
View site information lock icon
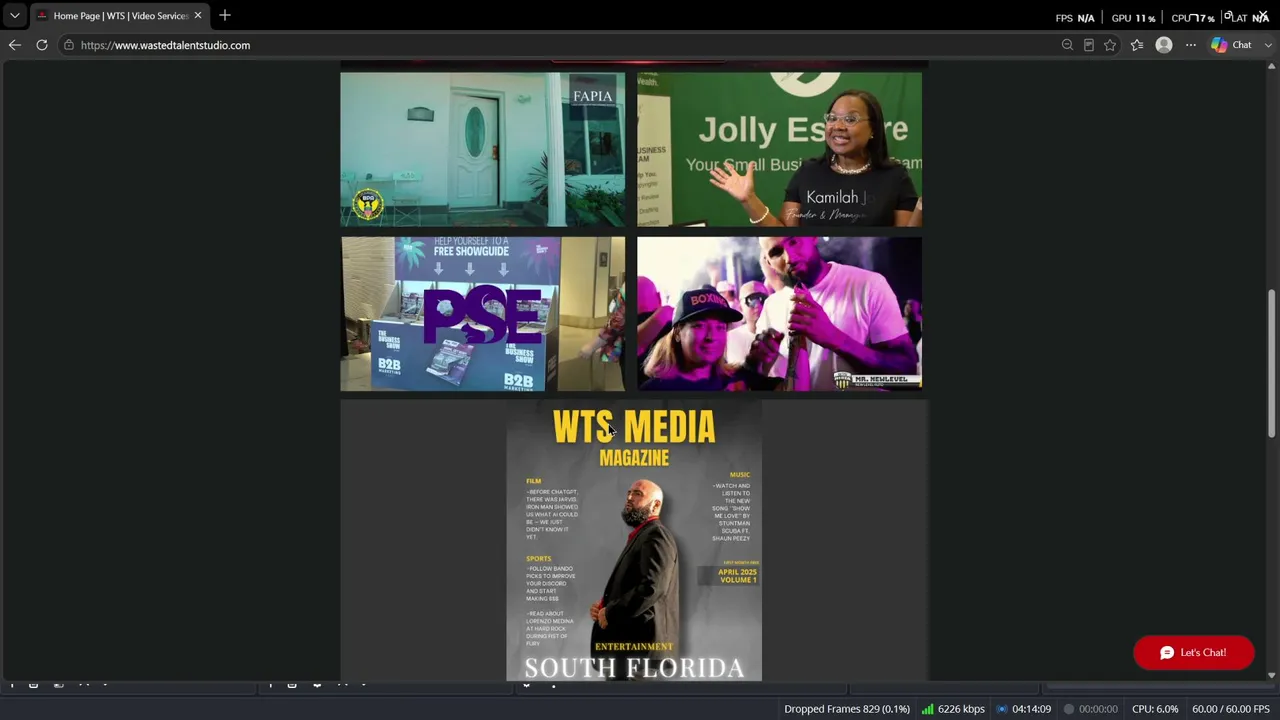coord(68,45)
